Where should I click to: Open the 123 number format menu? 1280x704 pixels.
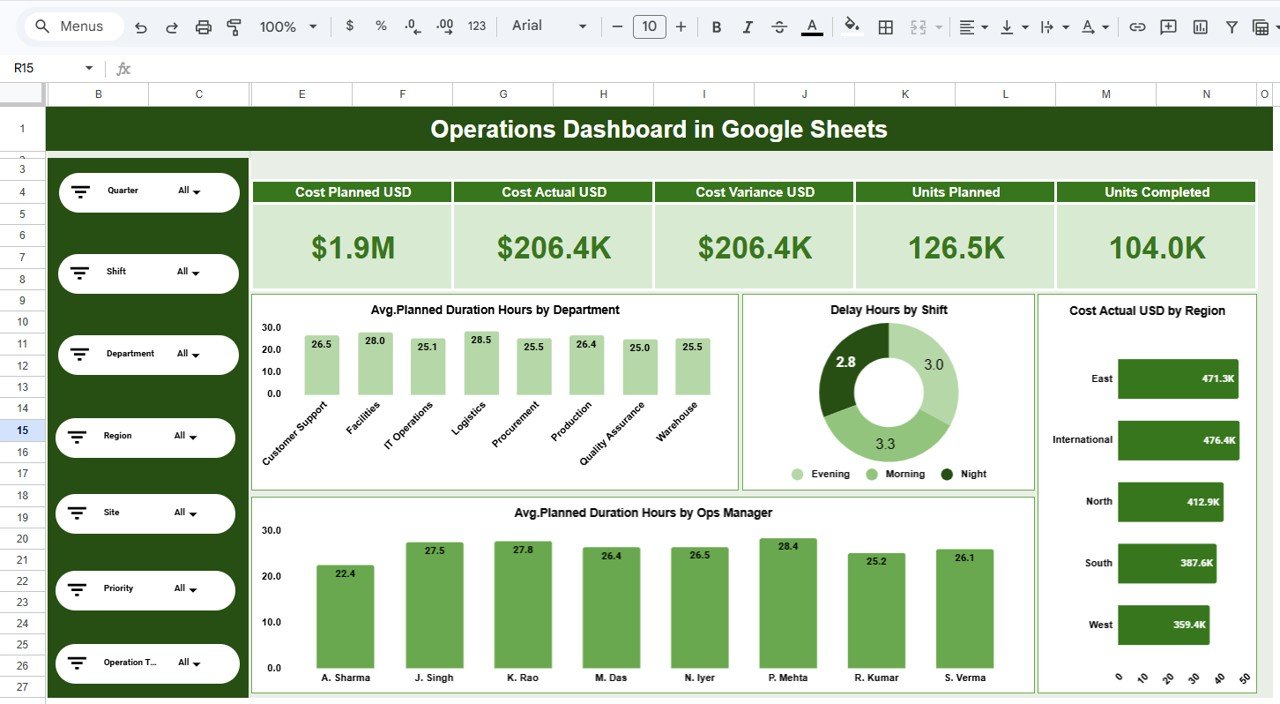click(476, 27)
